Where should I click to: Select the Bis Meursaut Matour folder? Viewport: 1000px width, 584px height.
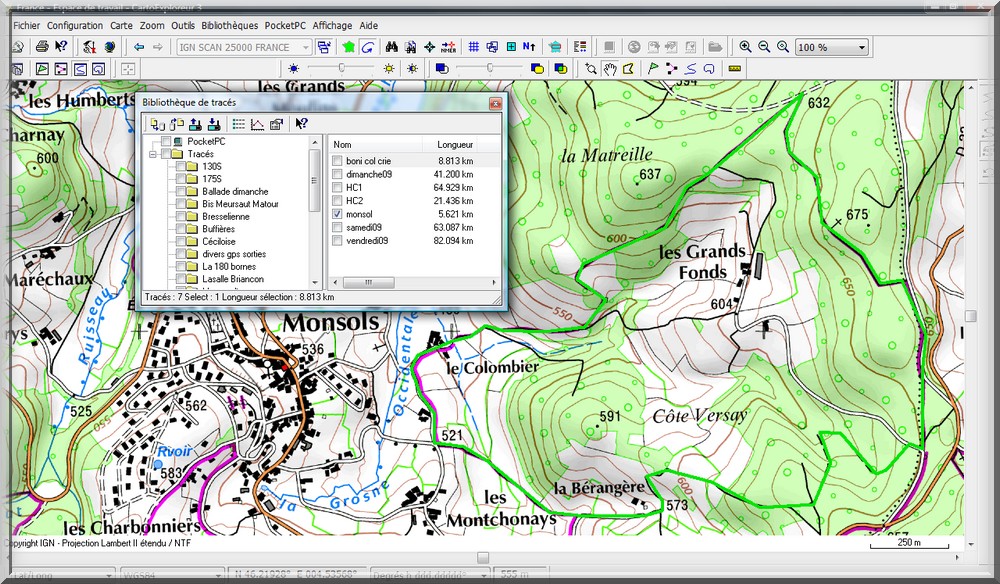pos(240,204)
